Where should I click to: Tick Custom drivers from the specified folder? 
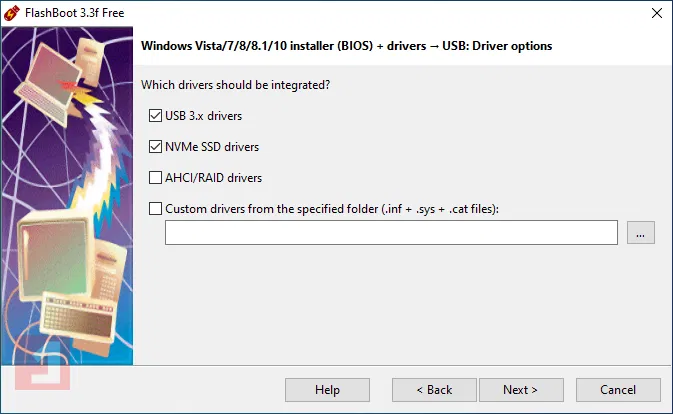155,209
